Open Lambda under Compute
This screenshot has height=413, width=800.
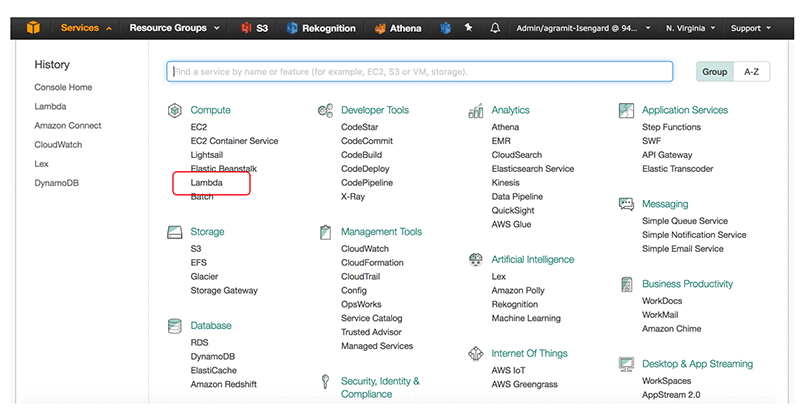pos(207,183)
